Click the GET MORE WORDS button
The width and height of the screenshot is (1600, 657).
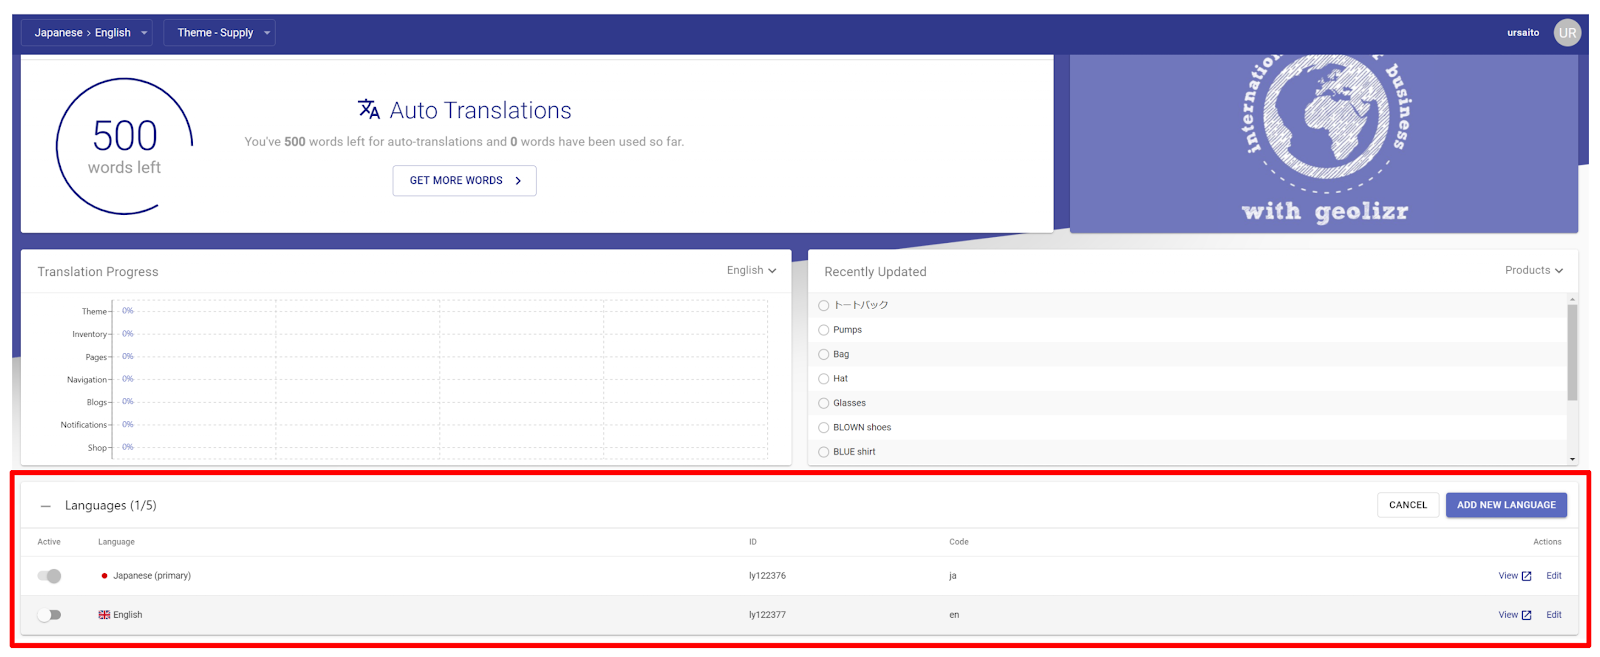coord(465,181)
